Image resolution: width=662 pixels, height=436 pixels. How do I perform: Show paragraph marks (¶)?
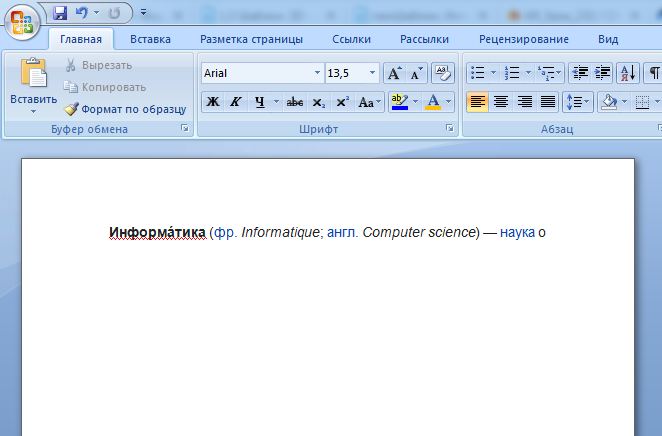click(653, 73)
